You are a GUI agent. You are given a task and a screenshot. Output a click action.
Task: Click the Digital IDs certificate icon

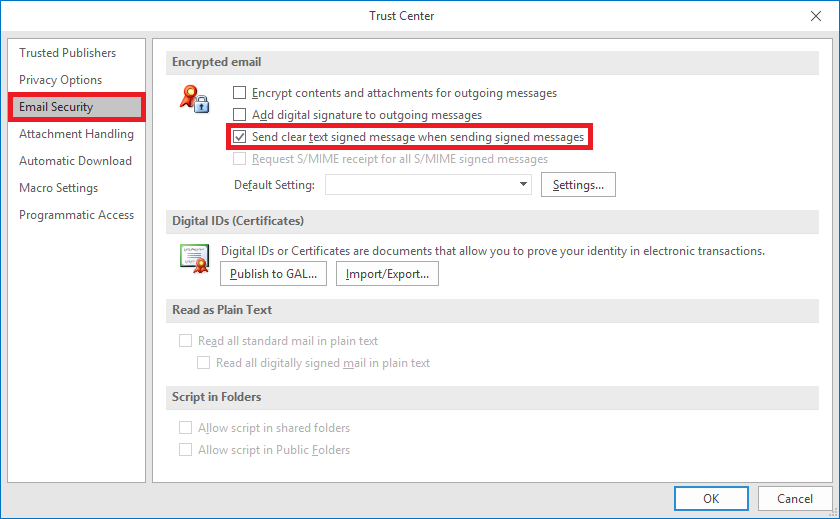click(193, 258)
